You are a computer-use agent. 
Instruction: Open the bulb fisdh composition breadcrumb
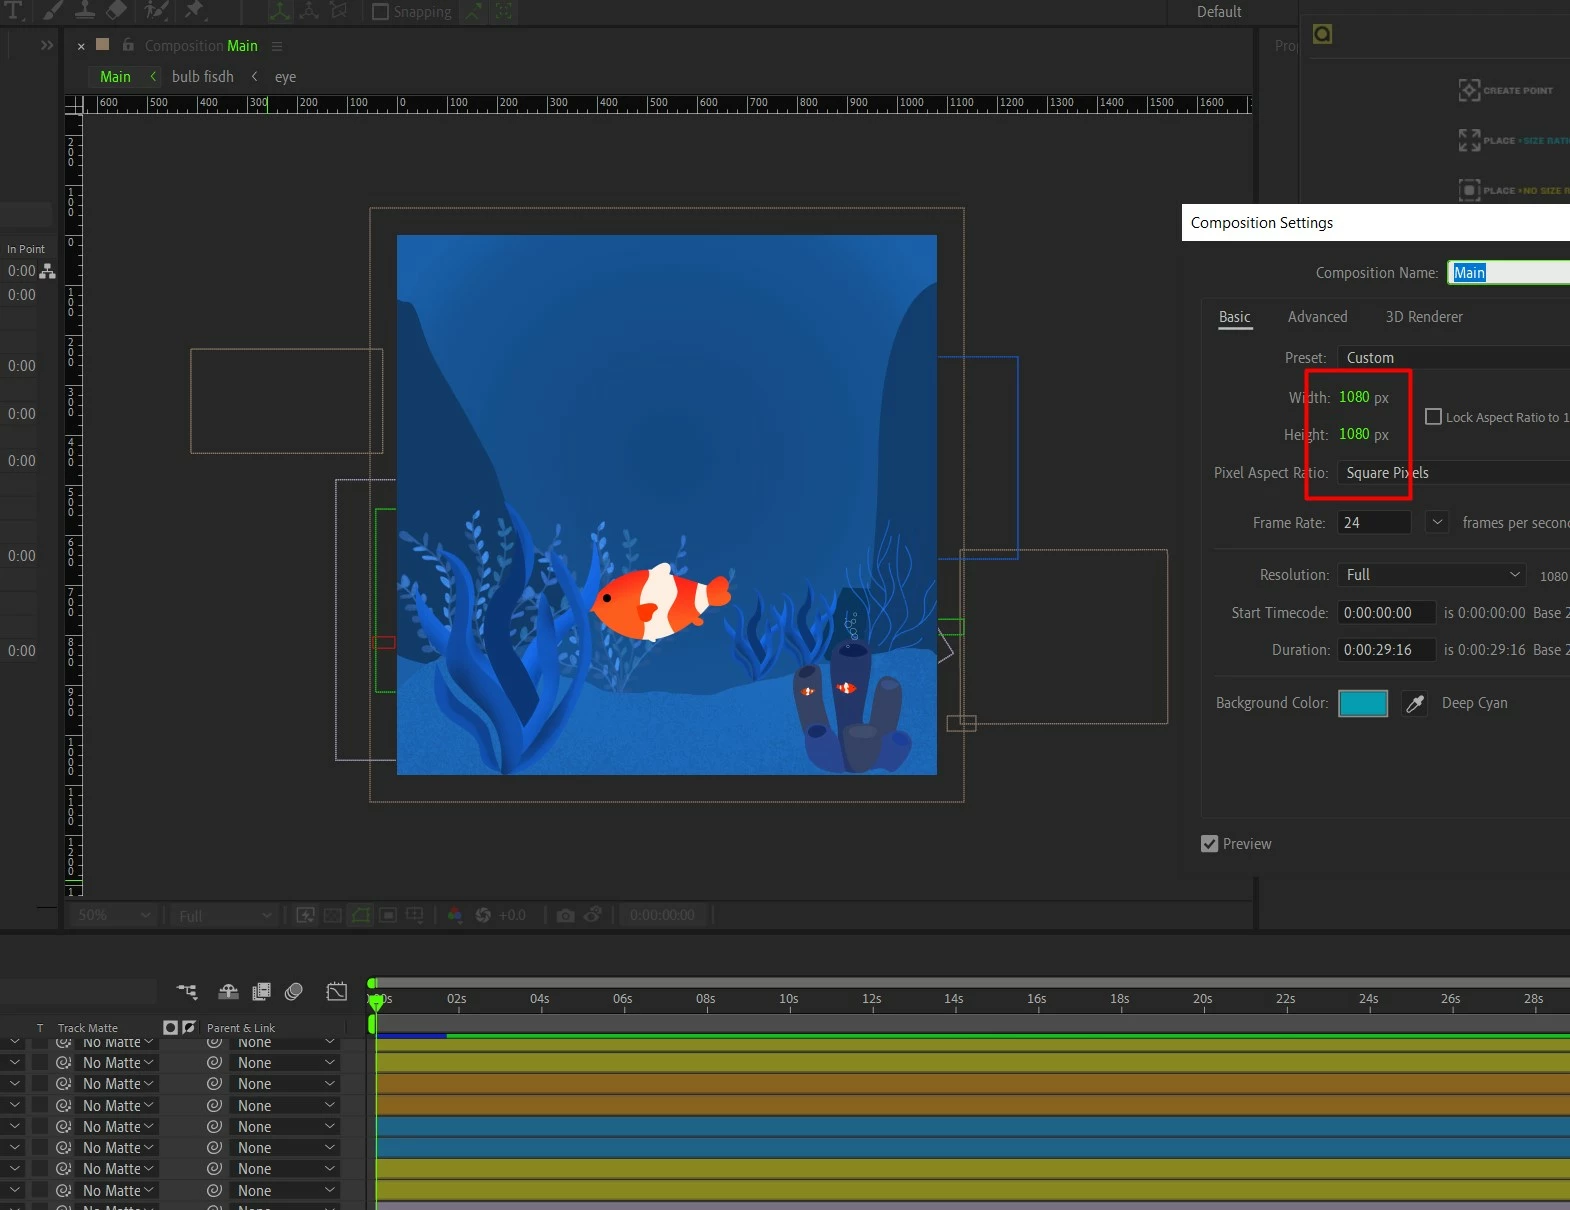203,77
